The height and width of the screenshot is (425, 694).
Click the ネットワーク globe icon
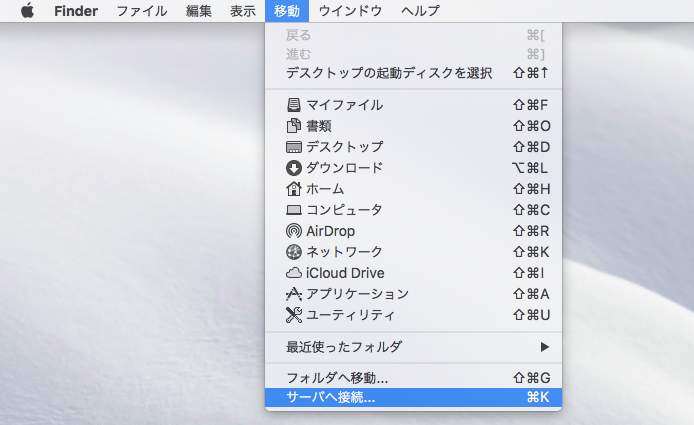click(293, 252)
